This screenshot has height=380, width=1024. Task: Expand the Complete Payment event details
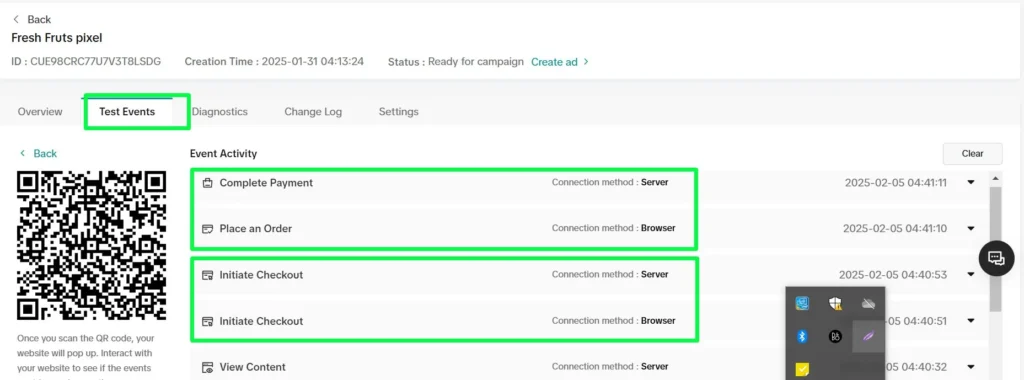[971, 183]
